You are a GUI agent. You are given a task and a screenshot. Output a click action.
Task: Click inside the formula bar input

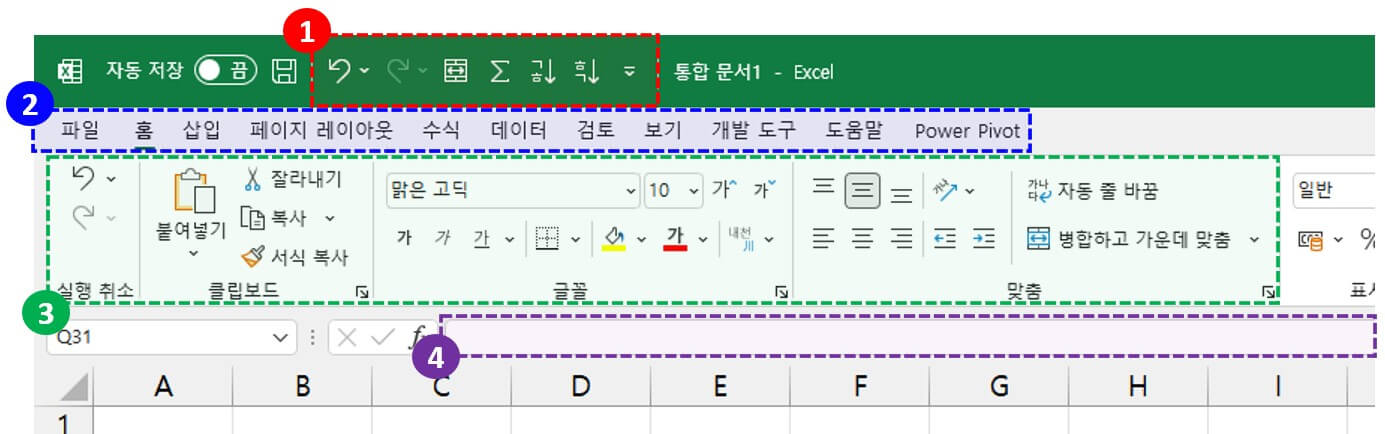908,336
